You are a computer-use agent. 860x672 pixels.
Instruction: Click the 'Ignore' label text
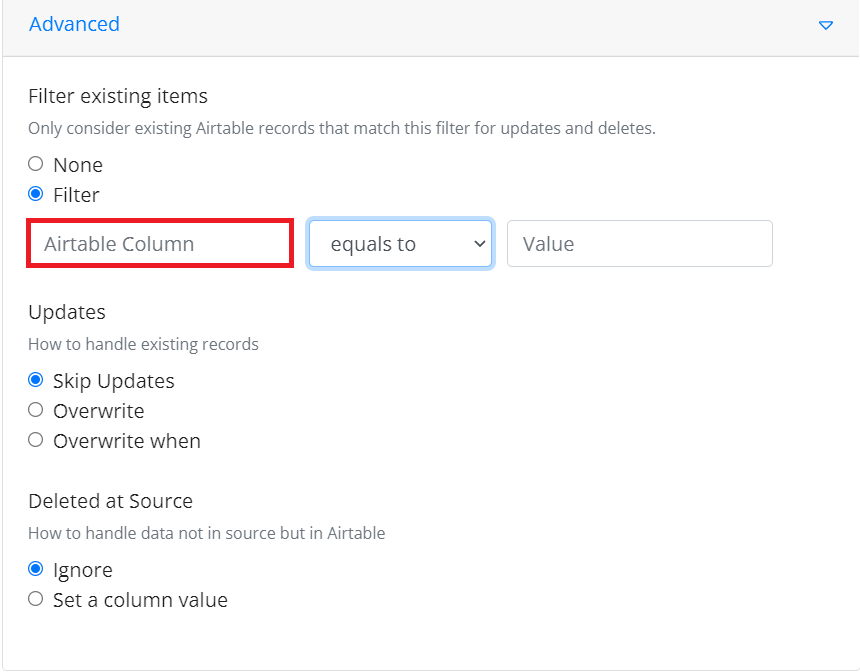pyautogui.click(x=83, y=571)
